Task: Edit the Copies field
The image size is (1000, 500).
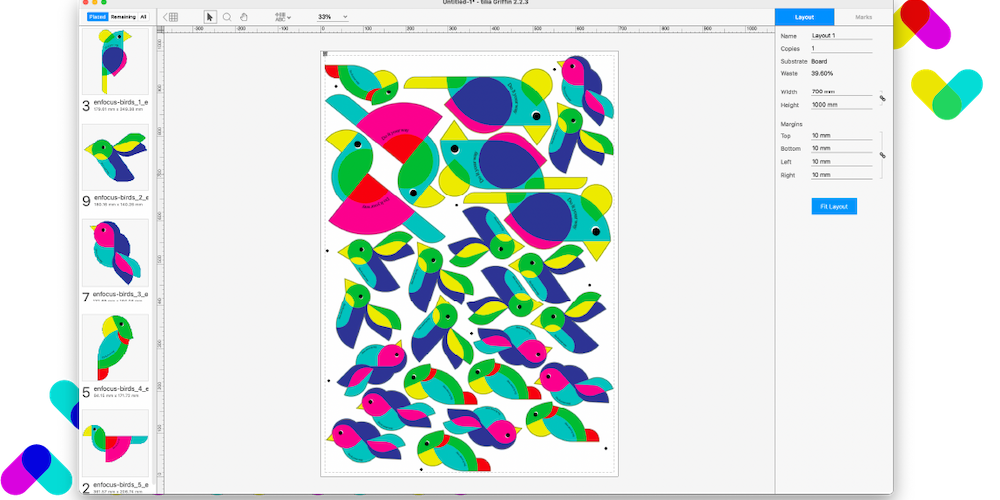Action: click(841, 48)
